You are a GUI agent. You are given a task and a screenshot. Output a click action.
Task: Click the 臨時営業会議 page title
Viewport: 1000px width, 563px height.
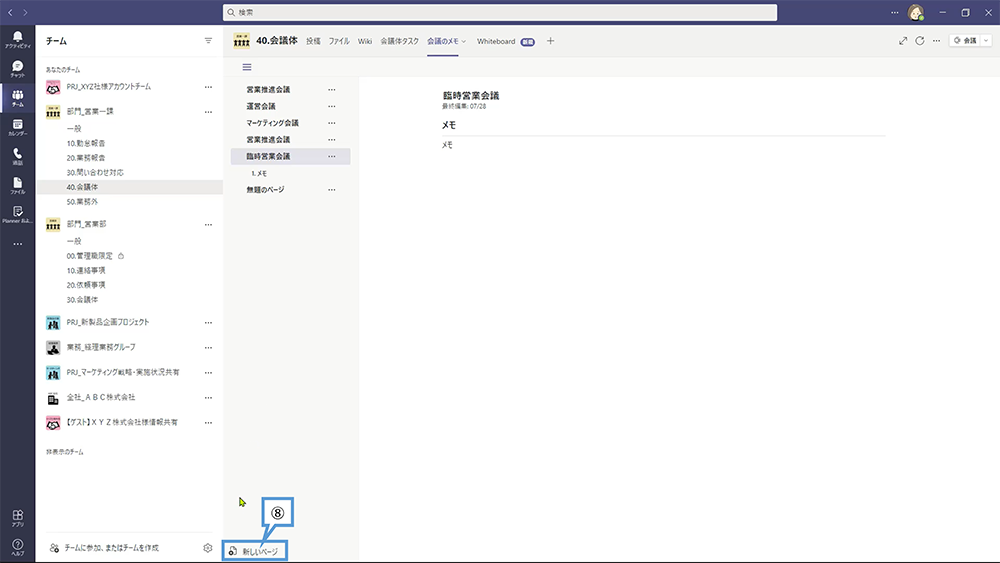tap(471, 96)
